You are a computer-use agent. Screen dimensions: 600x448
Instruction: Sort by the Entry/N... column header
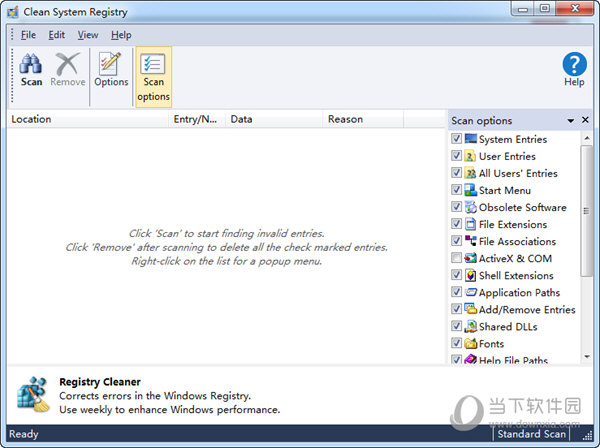[197, 119]
